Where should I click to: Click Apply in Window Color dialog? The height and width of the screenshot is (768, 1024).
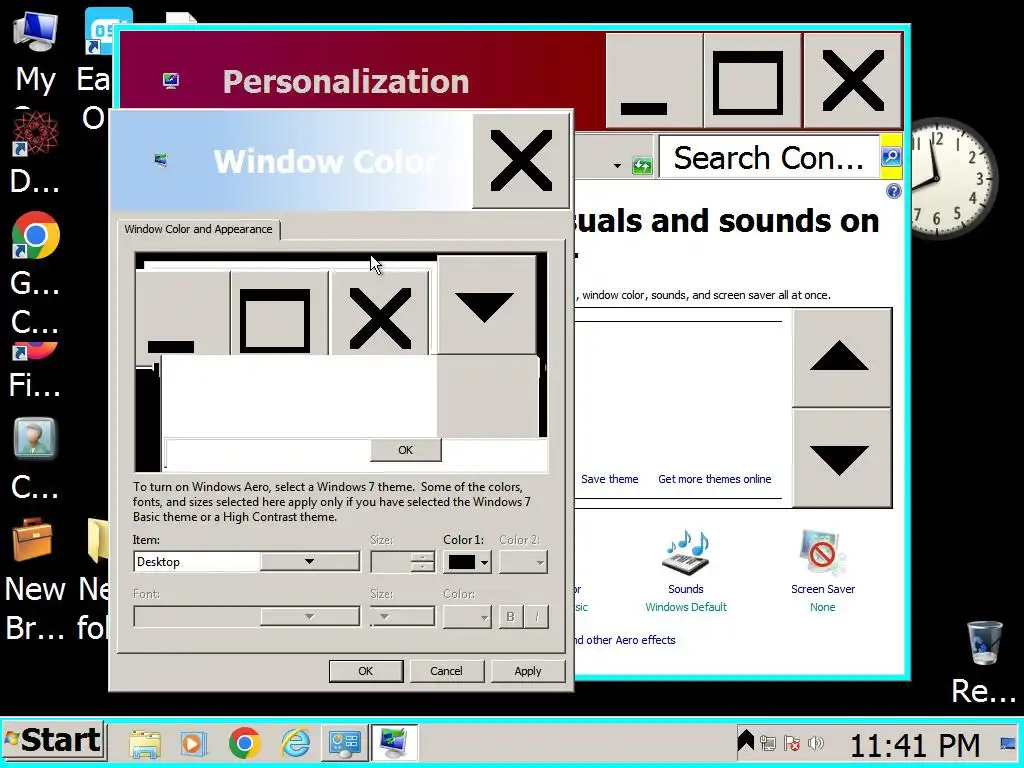click(528, 671)
